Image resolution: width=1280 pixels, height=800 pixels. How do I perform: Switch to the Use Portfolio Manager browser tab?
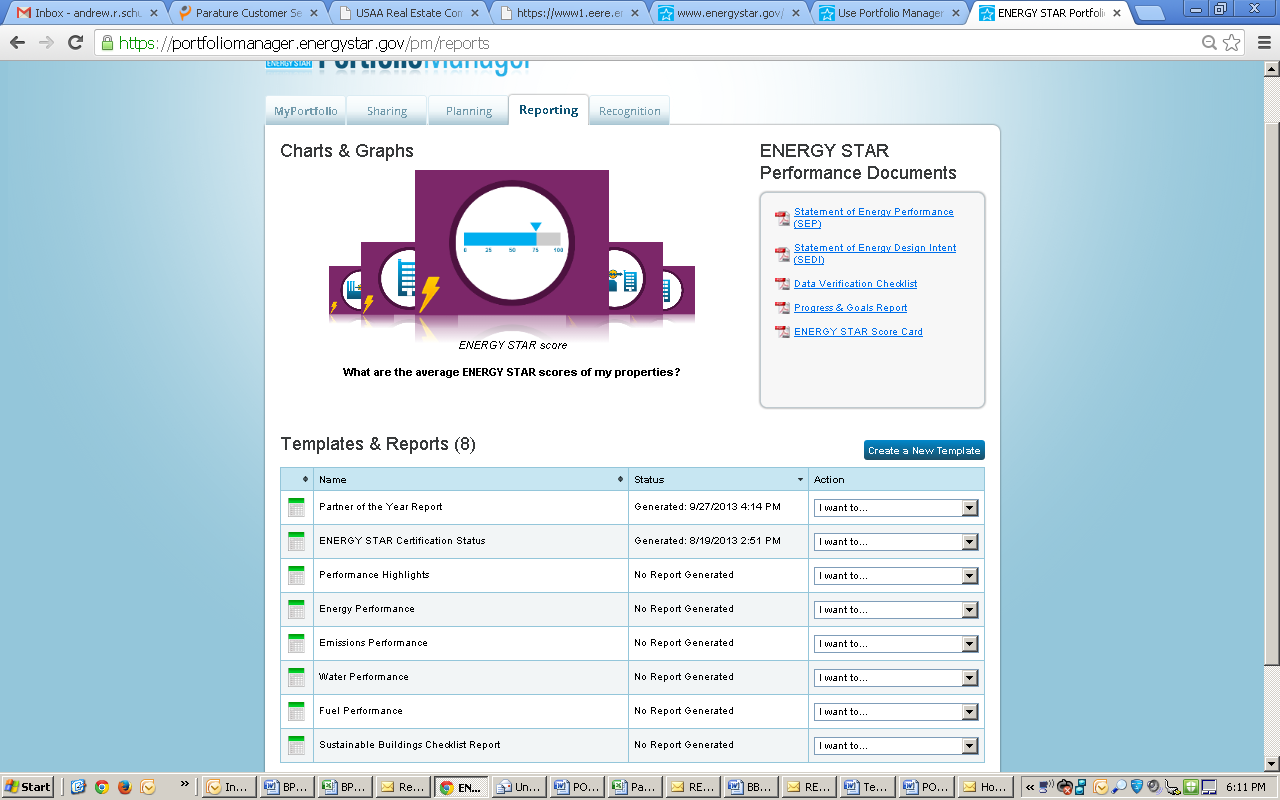coord(891,13)
